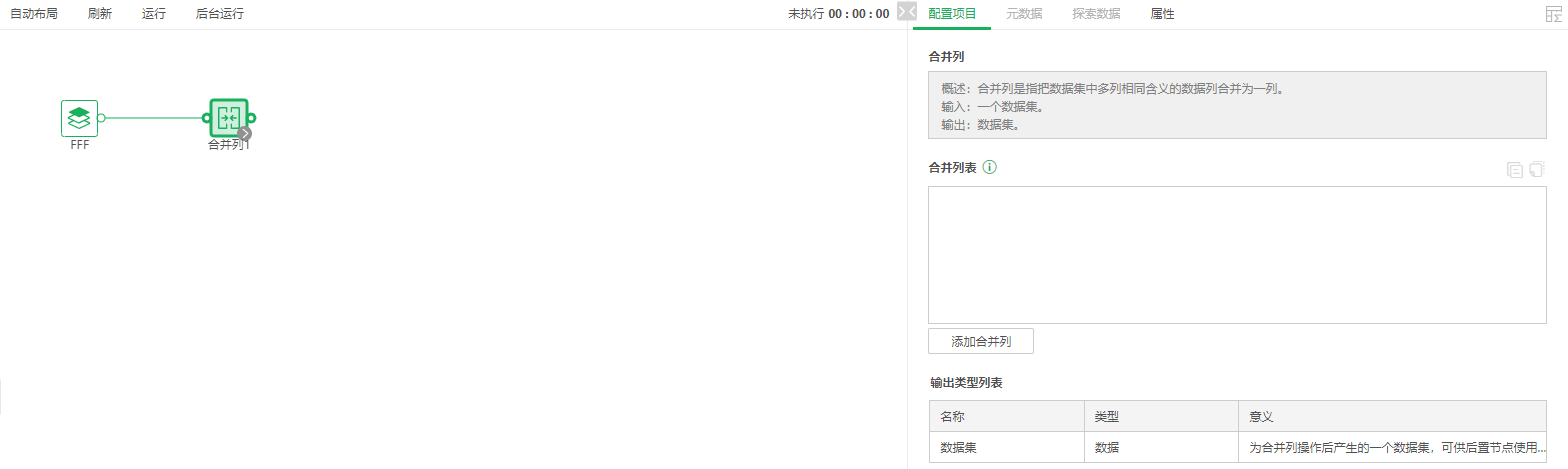The width and height of the screenshot is (1568, 469).
Task: Collapse the right panel with the gray toggle icon
Action: click(x=907, y=12)
